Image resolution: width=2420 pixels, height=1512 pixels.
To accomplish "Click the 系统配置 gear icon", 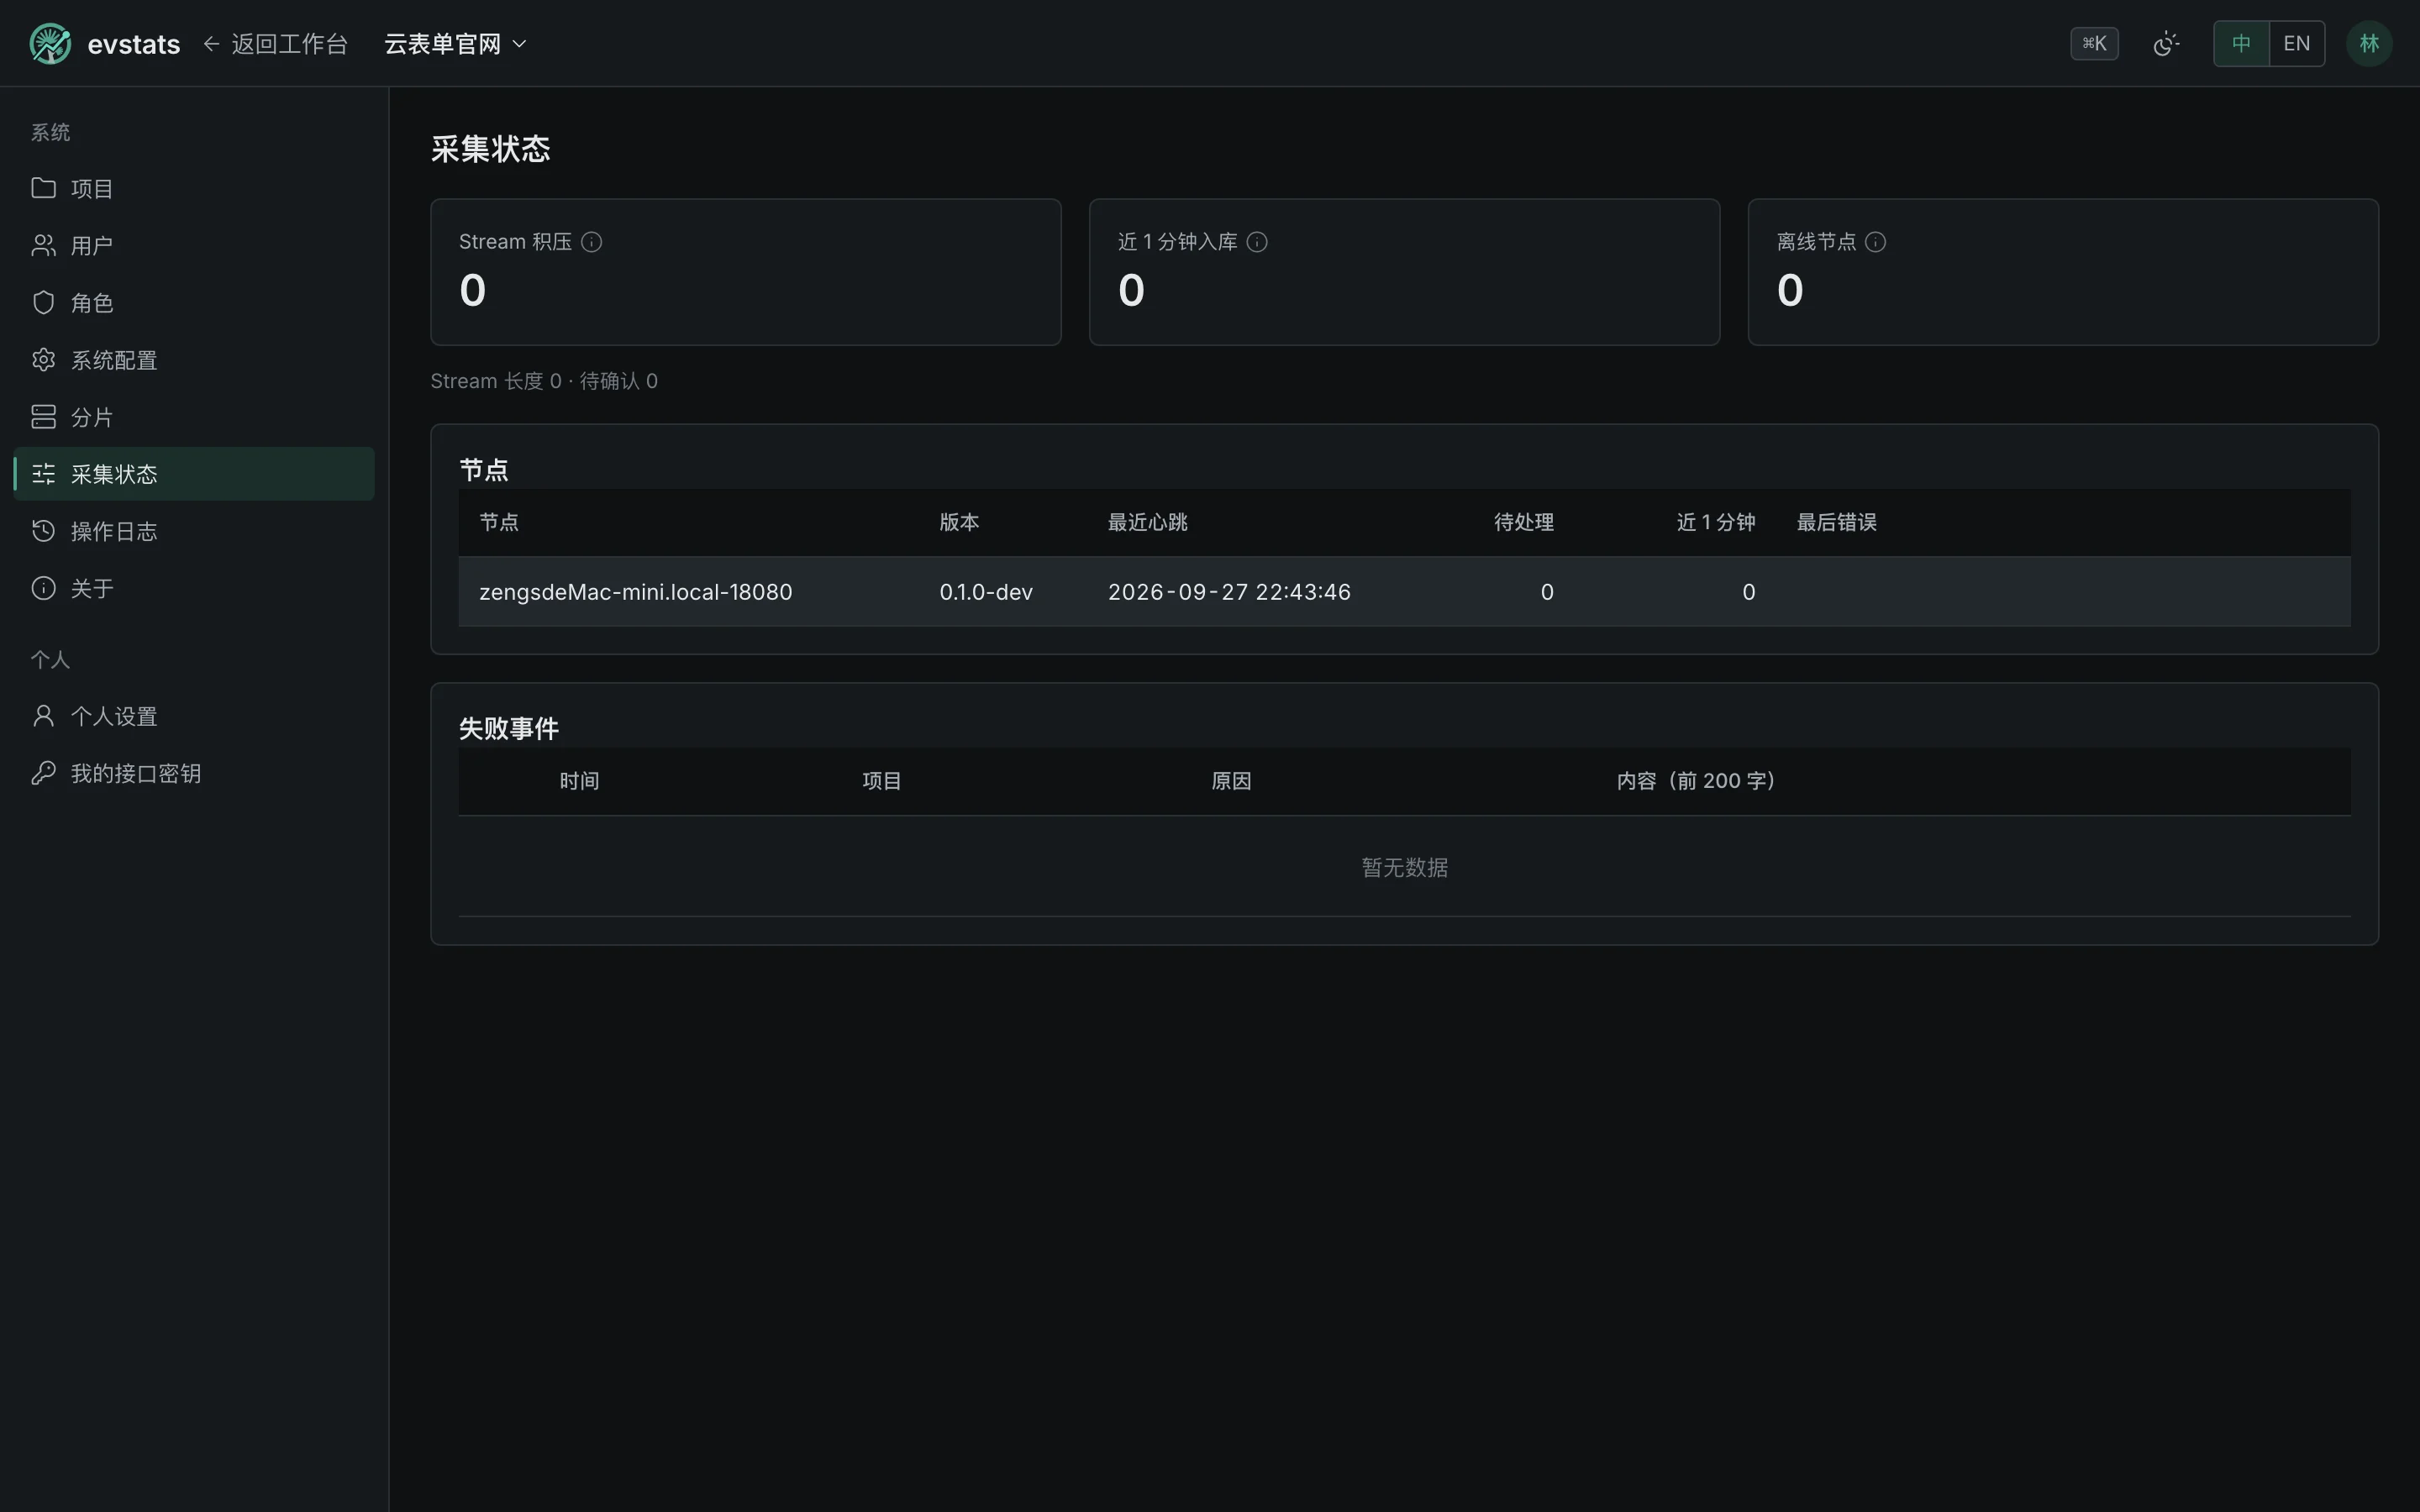I will 43,360.
